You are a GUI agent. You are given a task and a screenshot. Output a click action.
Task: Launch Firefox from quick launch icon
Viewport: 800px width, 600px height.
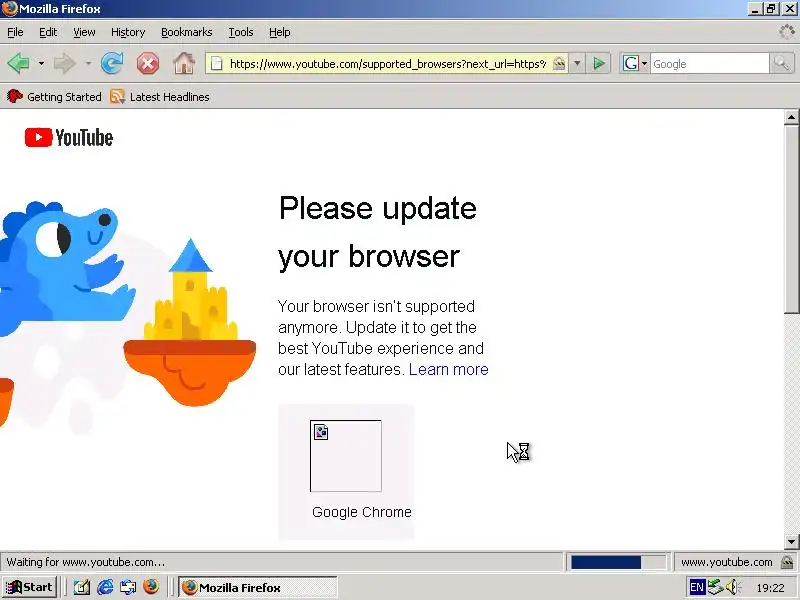(151, 587)
